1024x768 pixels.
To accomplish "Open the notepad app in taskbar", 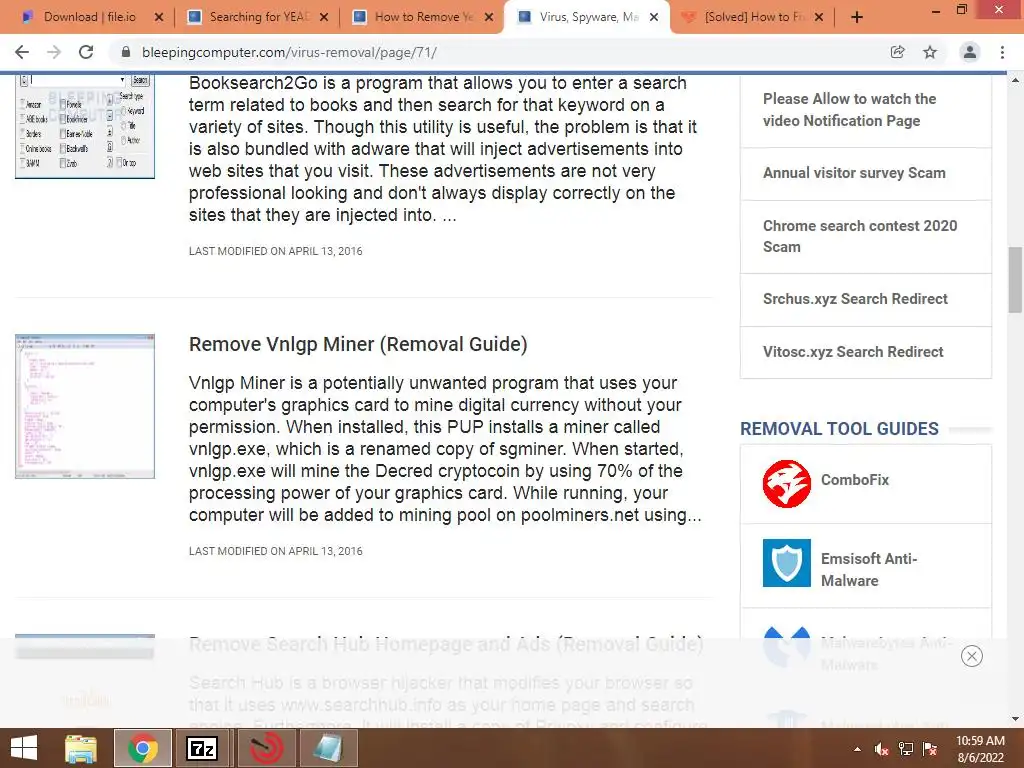I will click(328, 748).
